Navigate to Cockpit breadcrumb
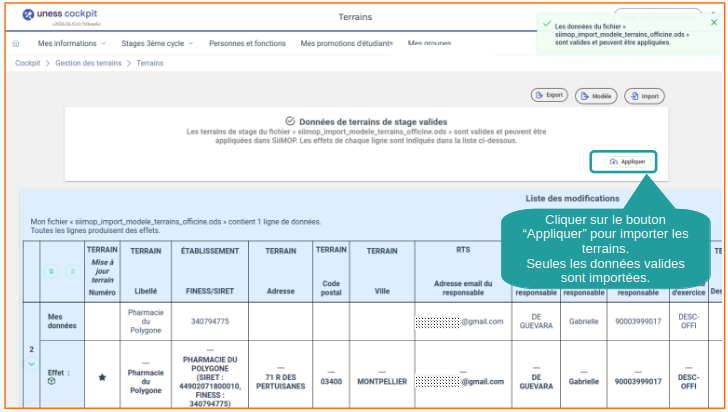 pyautogui.click(x=28, y=63)
